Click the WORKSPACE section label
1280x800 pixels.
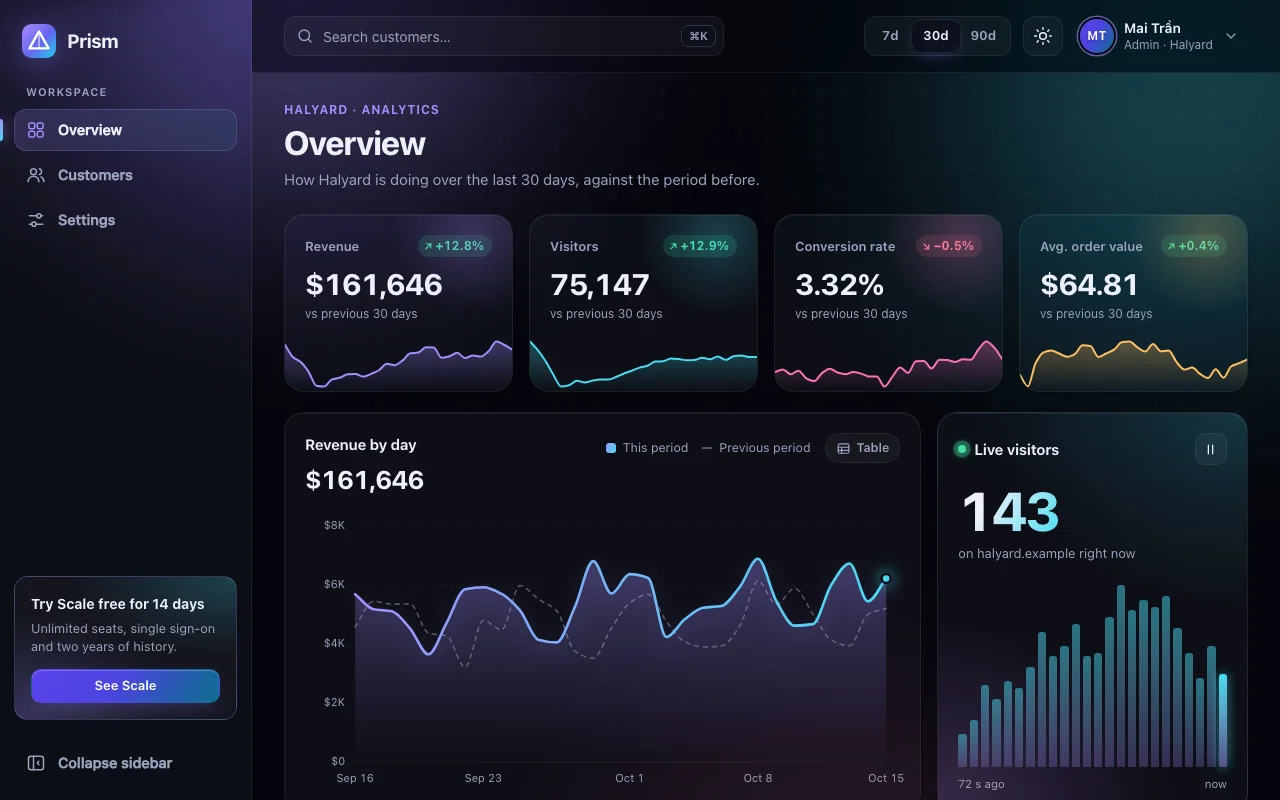tap(67, 92)
